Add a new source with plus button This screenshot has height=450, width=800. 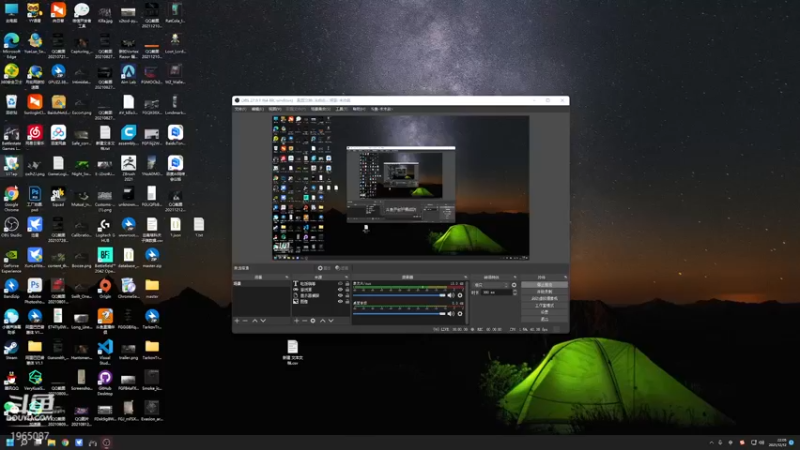pyautogui.click(x=296, y=320)
